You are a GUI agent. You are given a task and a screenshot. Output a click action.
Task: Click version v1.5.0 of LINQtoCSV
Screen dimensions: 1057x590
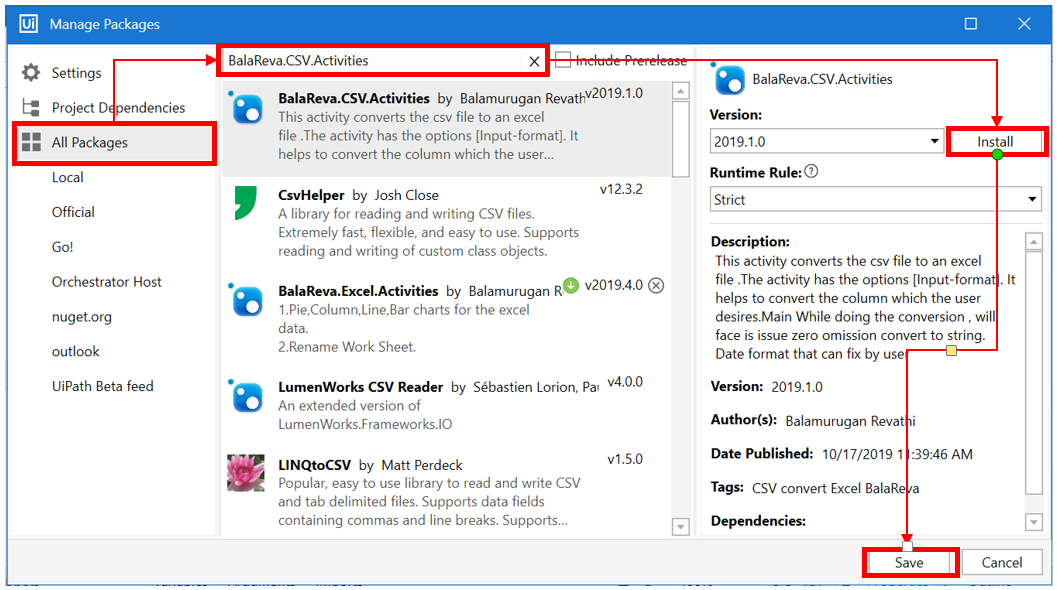(625, 459)
